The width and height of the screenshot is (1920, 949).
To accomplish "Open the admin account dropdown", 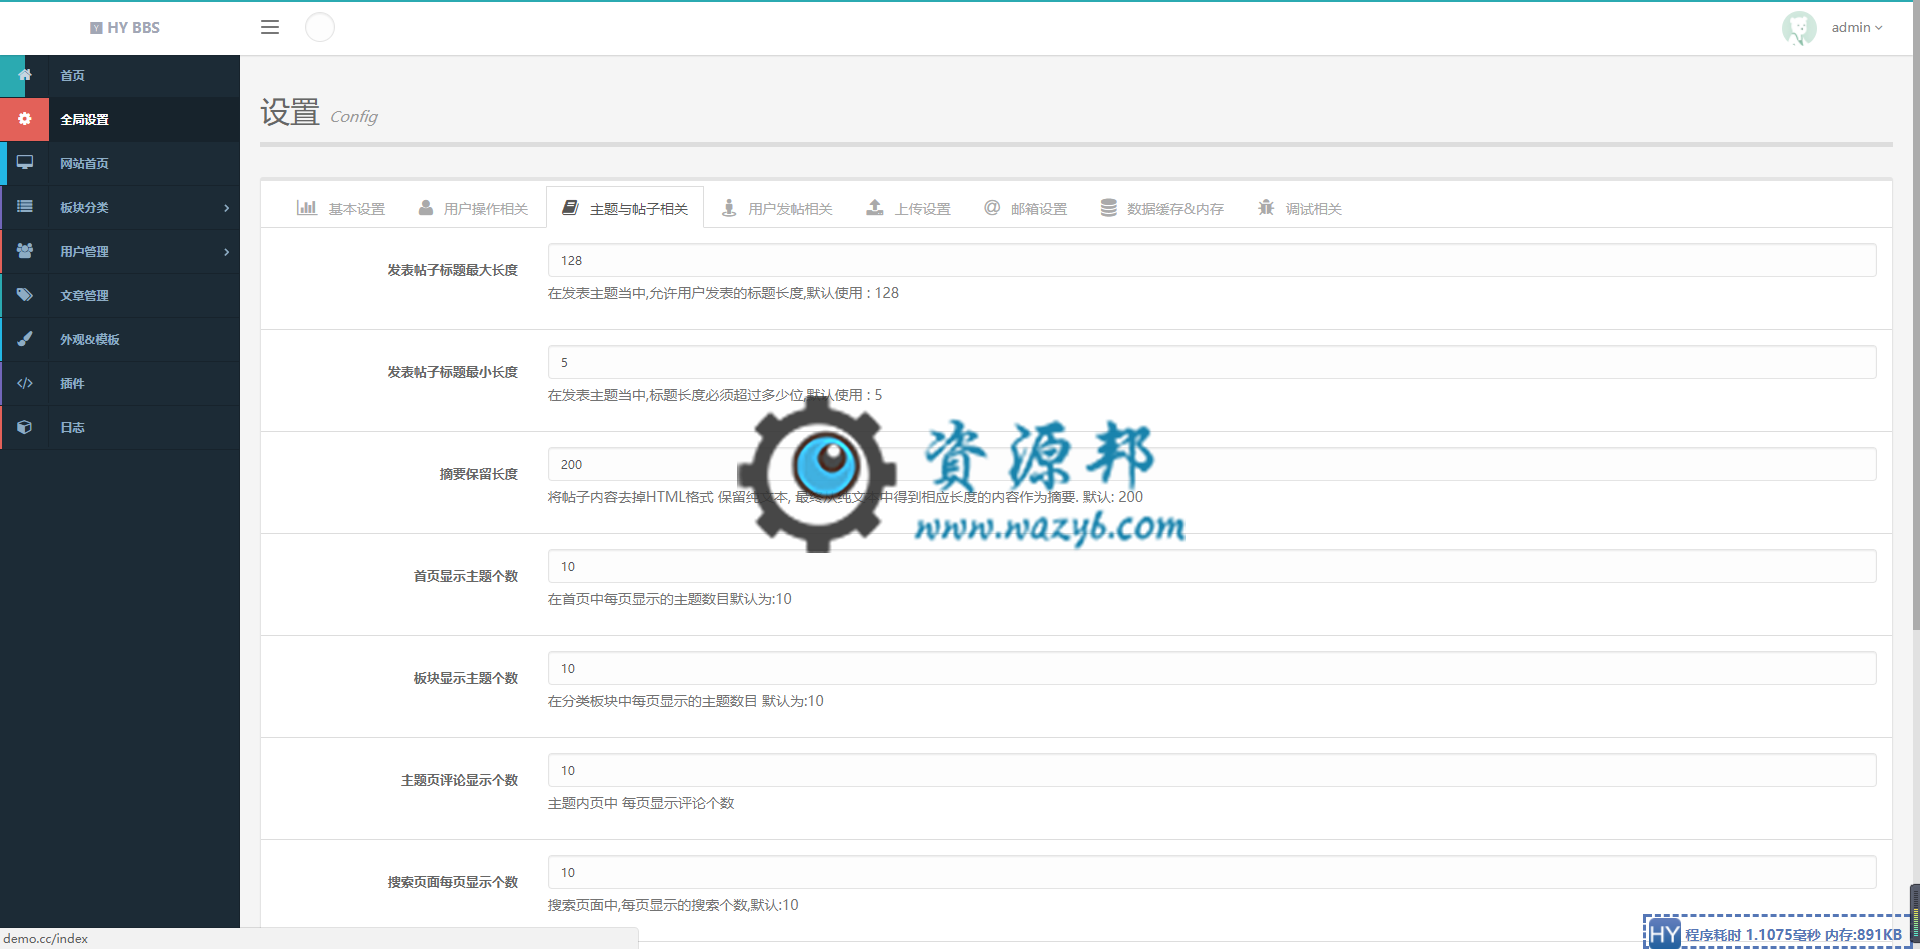I will (1857, 28).
